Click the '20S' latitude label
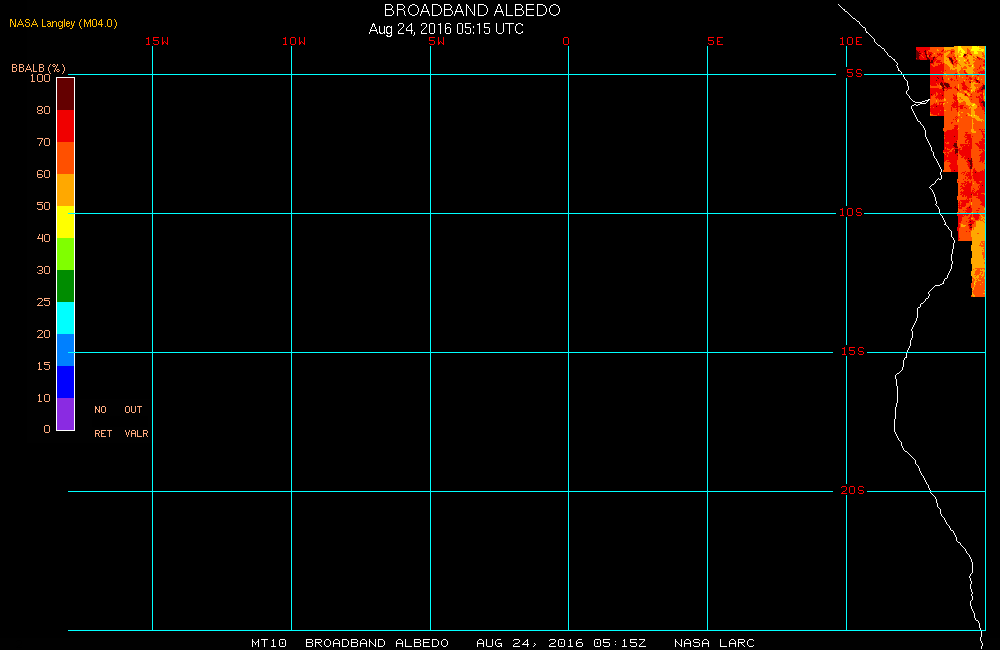The height and width of the screenshot is (650, 1000). point(853,491)
